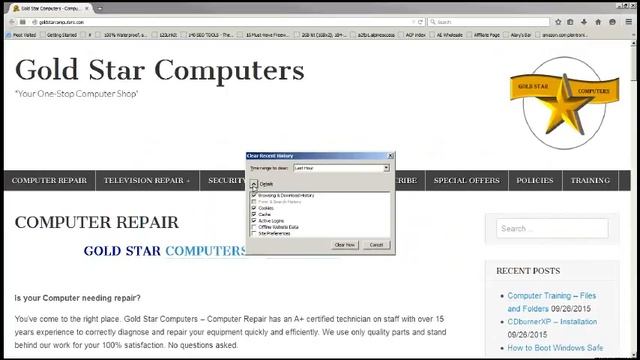Open the Special Offers nav item
Viewport: 640px width, 360px height.
click(x=467, y=180)
